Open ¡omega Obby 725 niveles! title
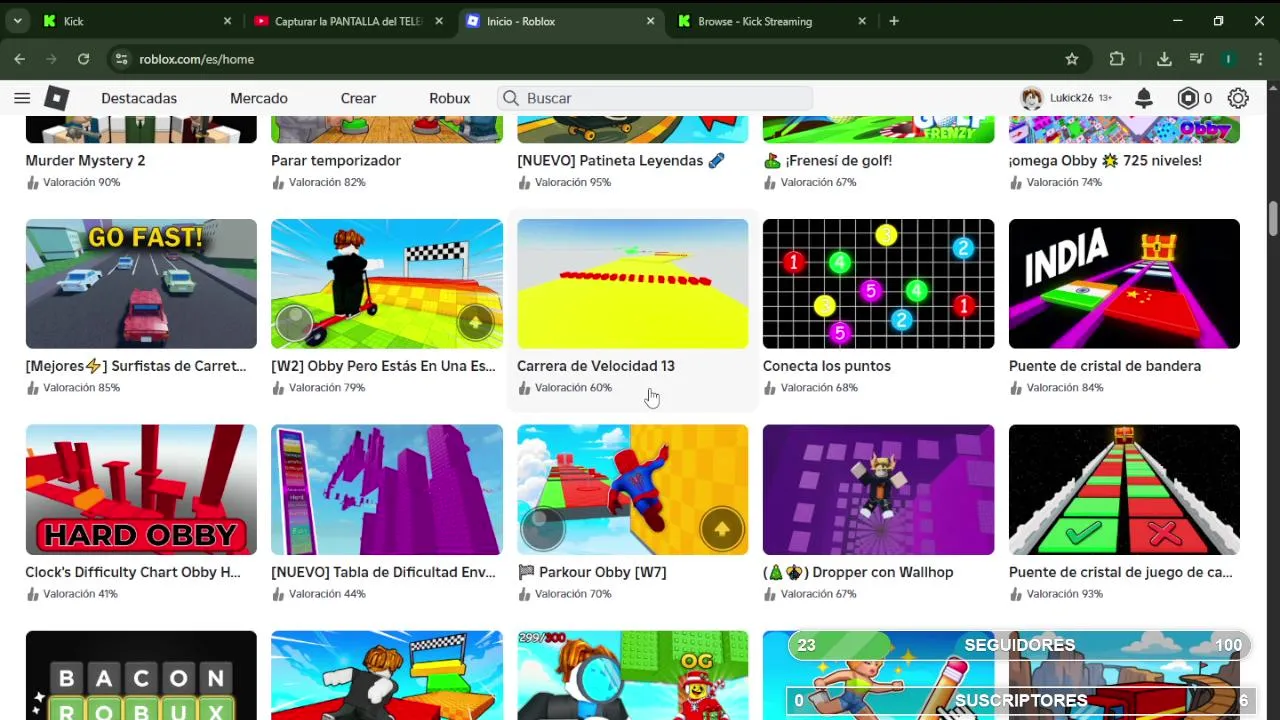 coord(1105,160)
